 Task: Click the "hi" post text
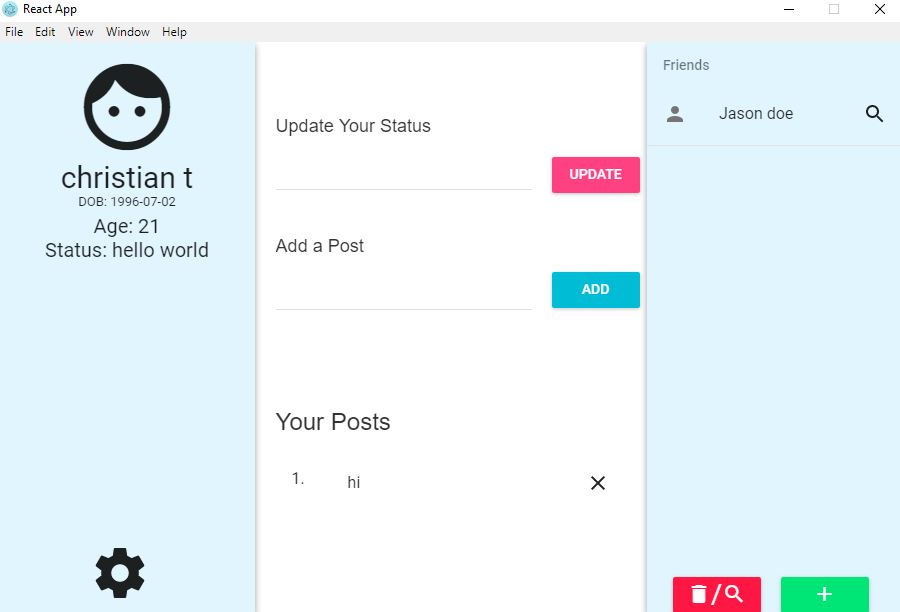(x=354, y=482)
